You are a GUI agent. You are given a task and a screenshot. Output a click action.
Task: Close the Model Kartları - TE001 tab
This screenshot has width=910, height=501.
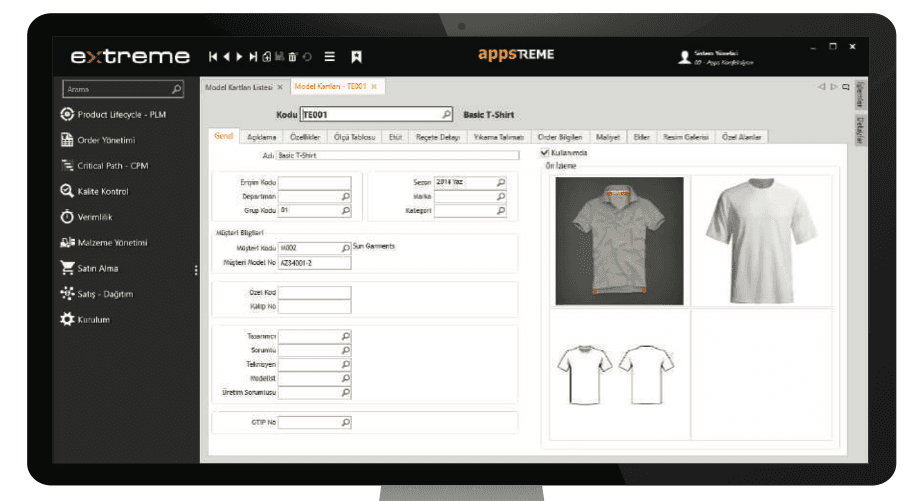(x=374, y=86)
